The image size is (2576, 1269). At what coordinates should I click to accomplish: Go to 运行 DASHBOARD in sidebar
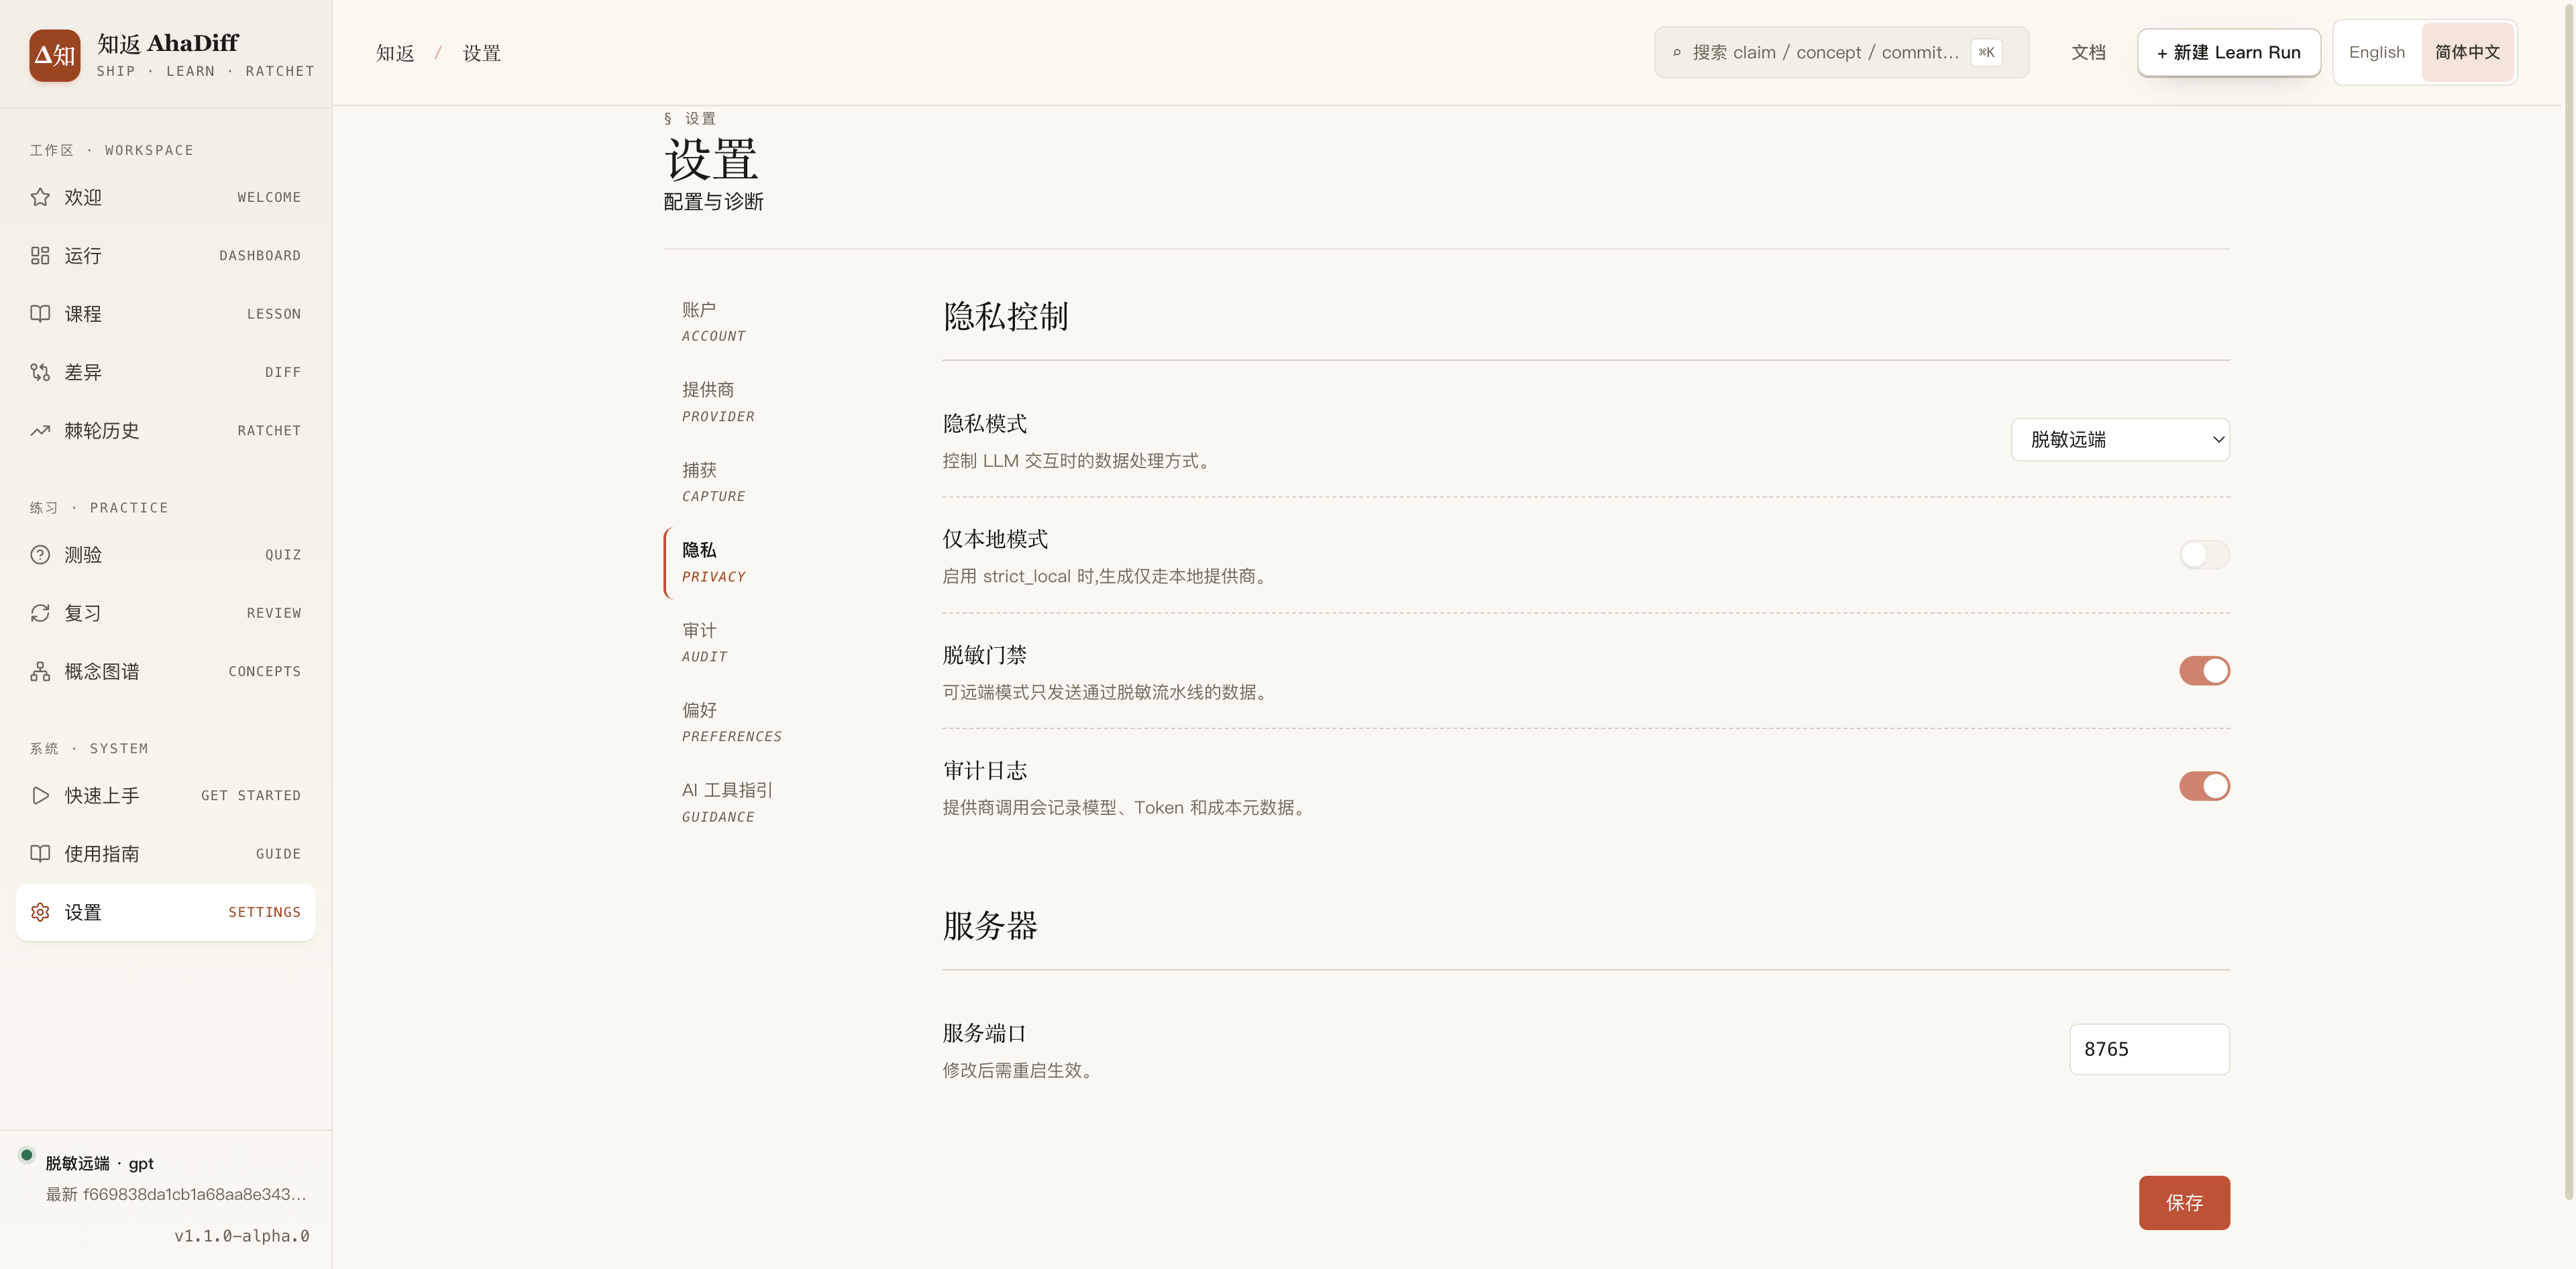[x=165, y=255]
